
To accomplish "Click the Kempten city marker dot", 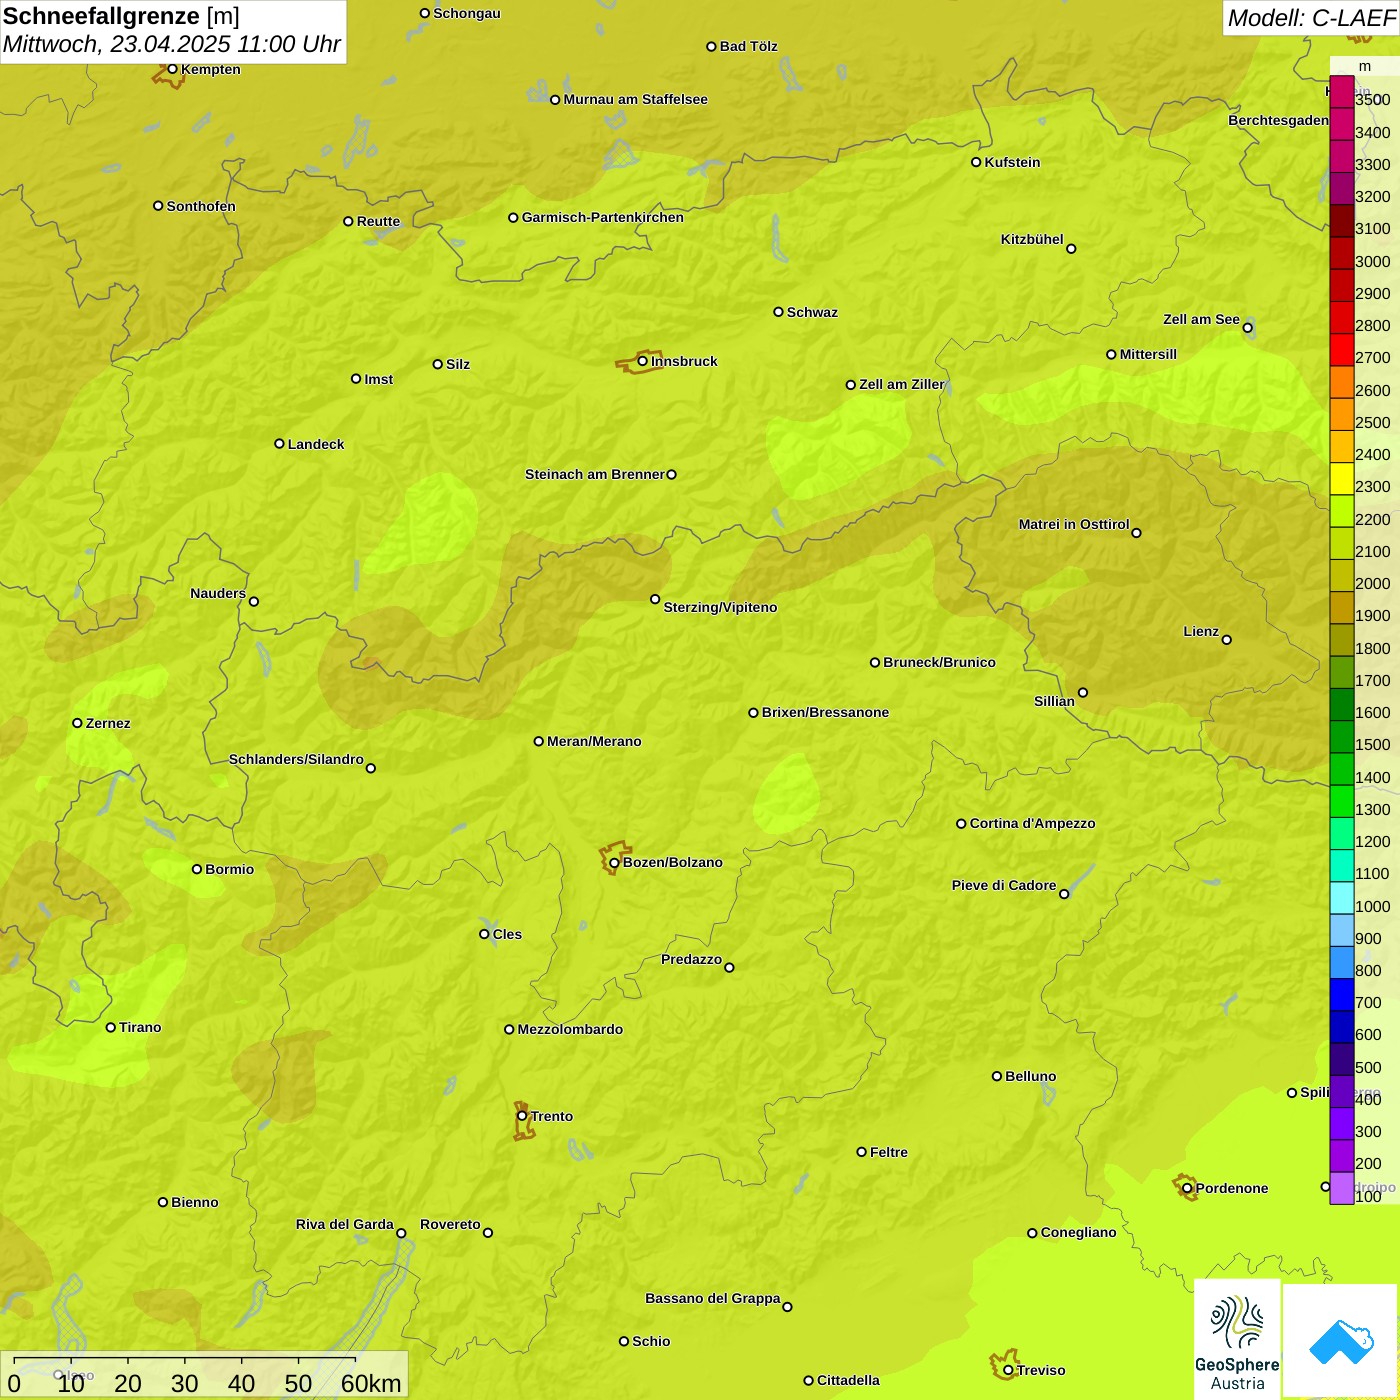I will pos(172,69).
